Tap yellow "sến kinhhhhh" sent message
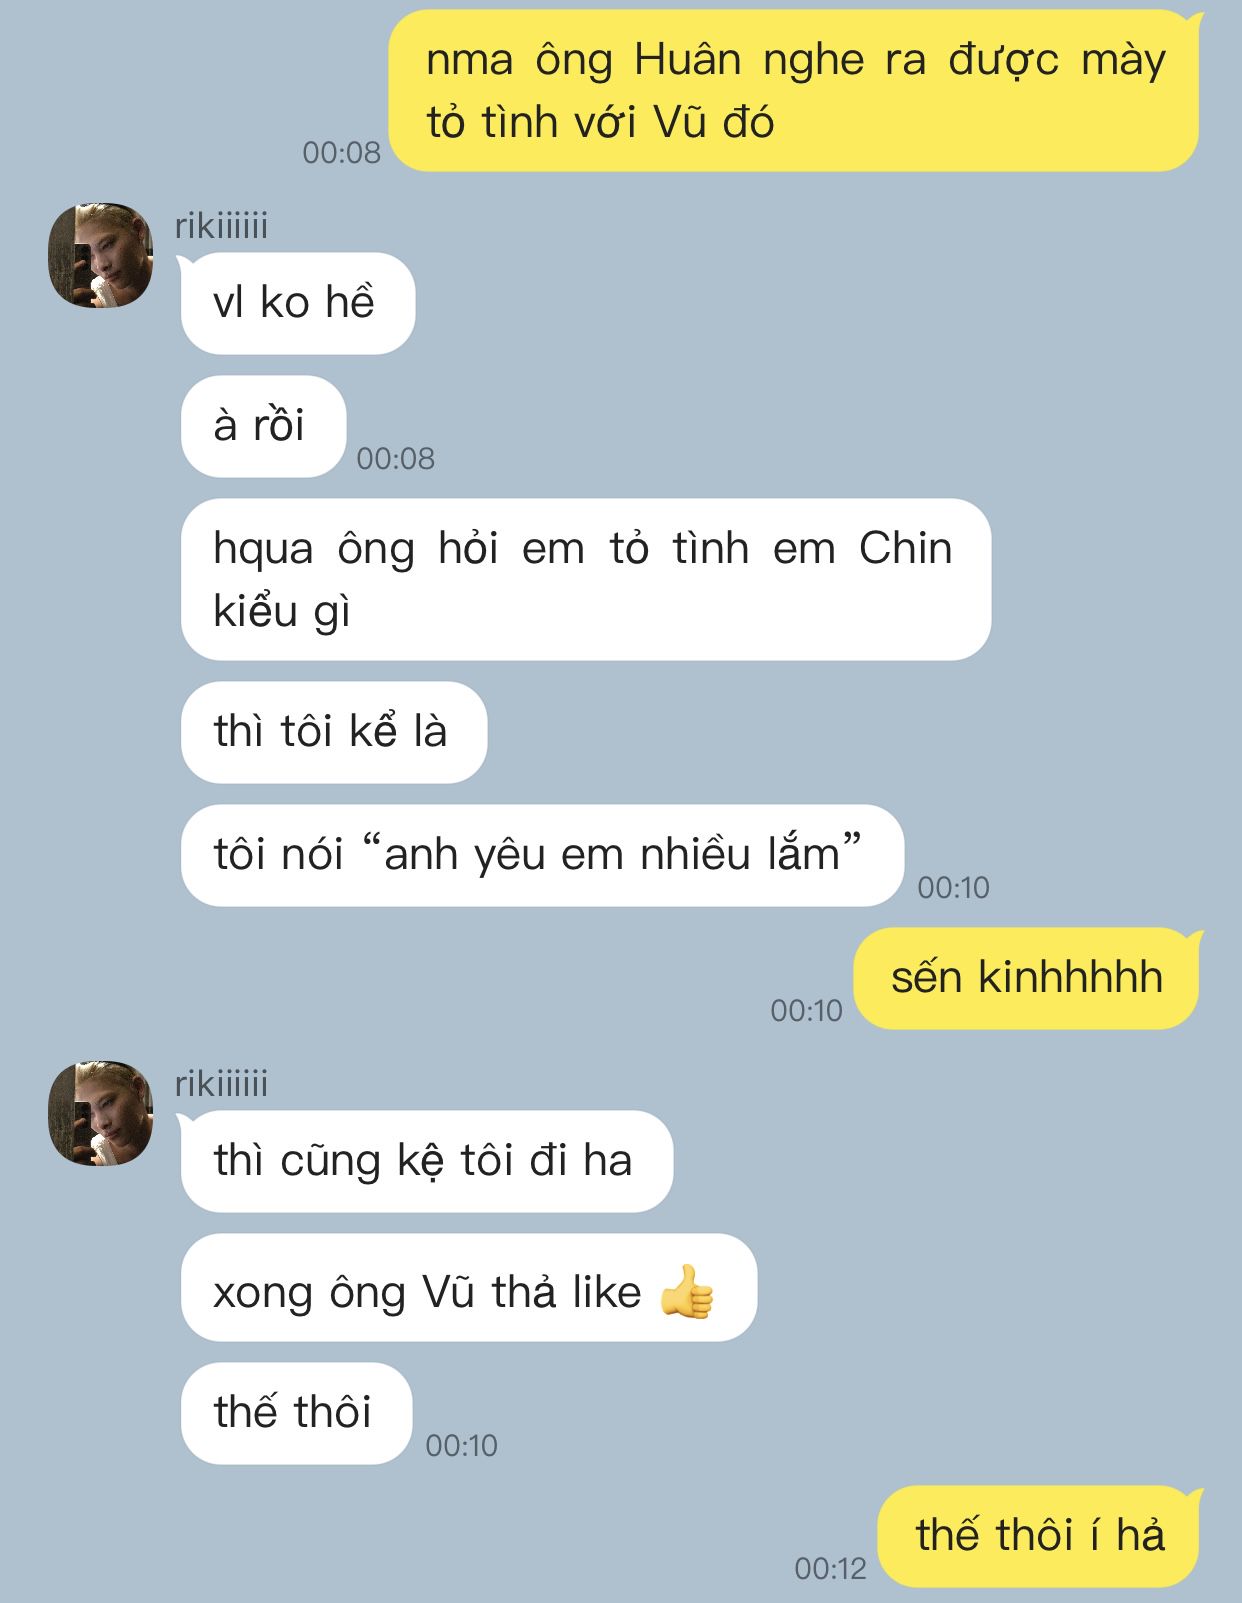 (x=1027, y=978)
